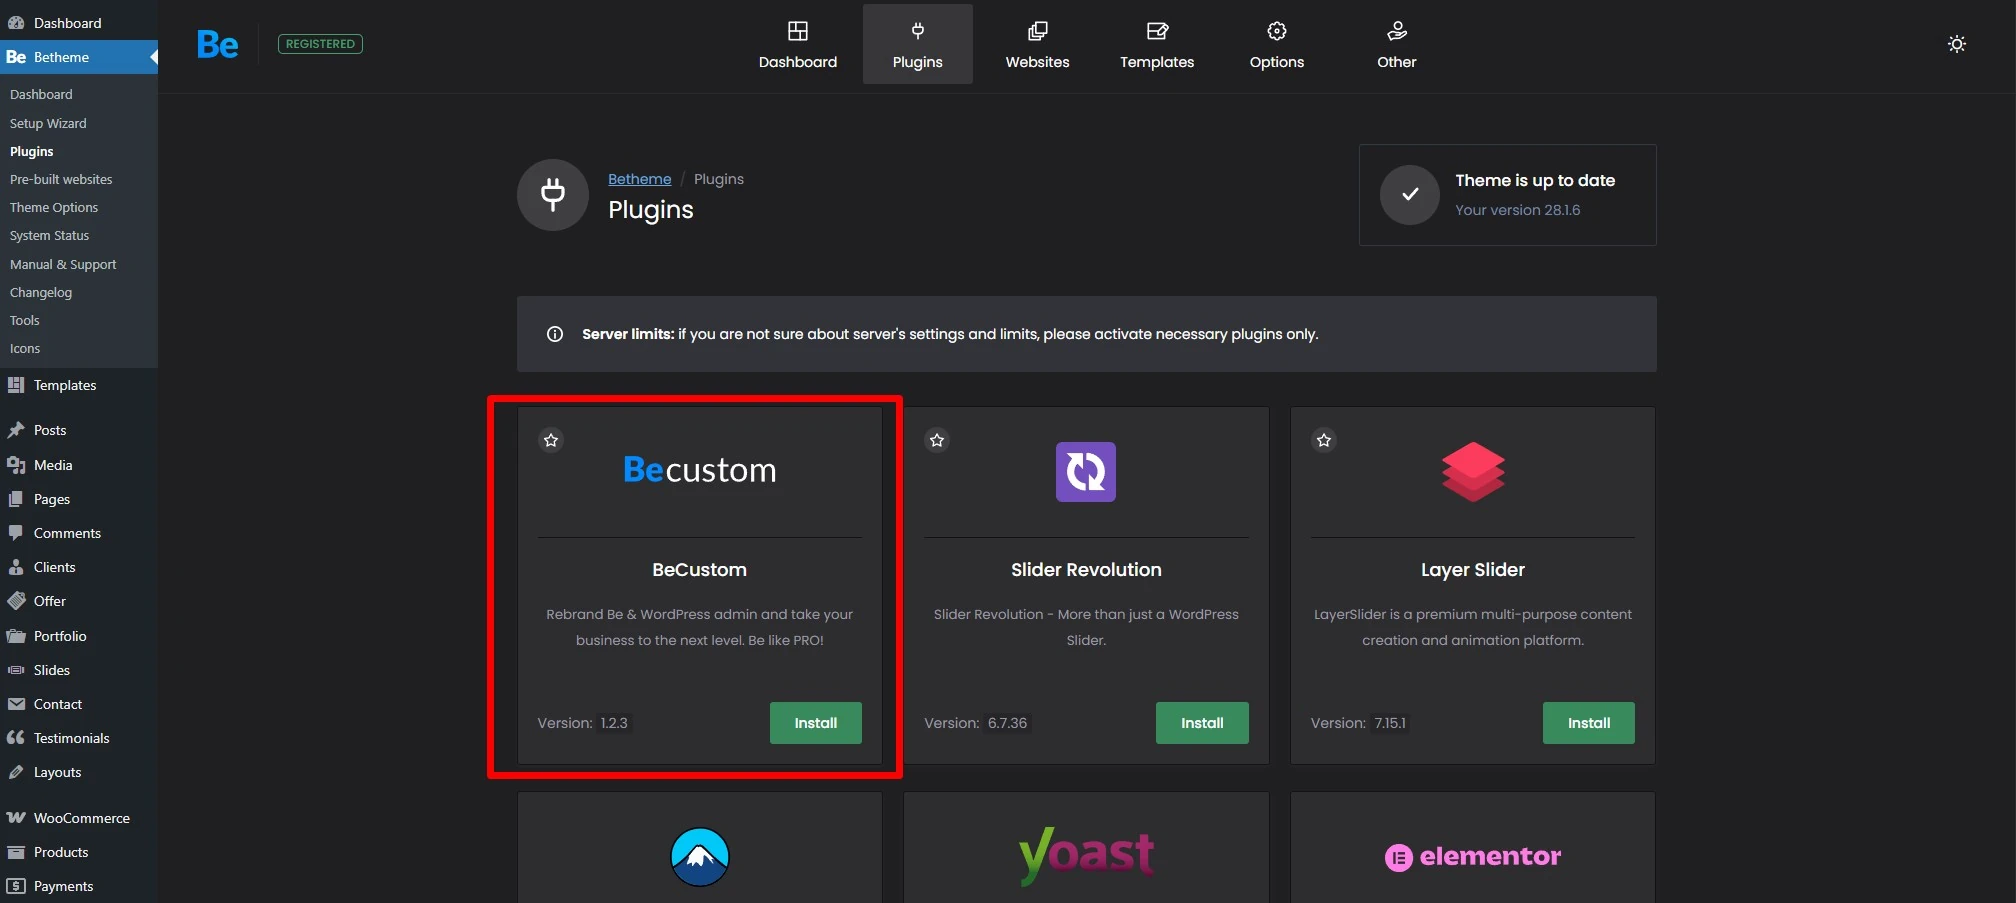Open Payments in the sidebar
The height and width of the screenshot is (903, 2016).
[x=79, y=886]
